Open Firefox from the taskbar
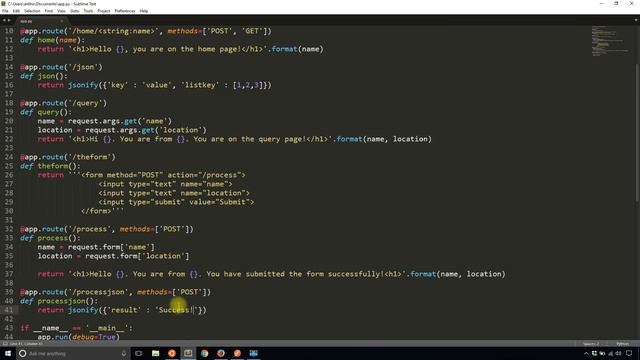 (221, 353)
